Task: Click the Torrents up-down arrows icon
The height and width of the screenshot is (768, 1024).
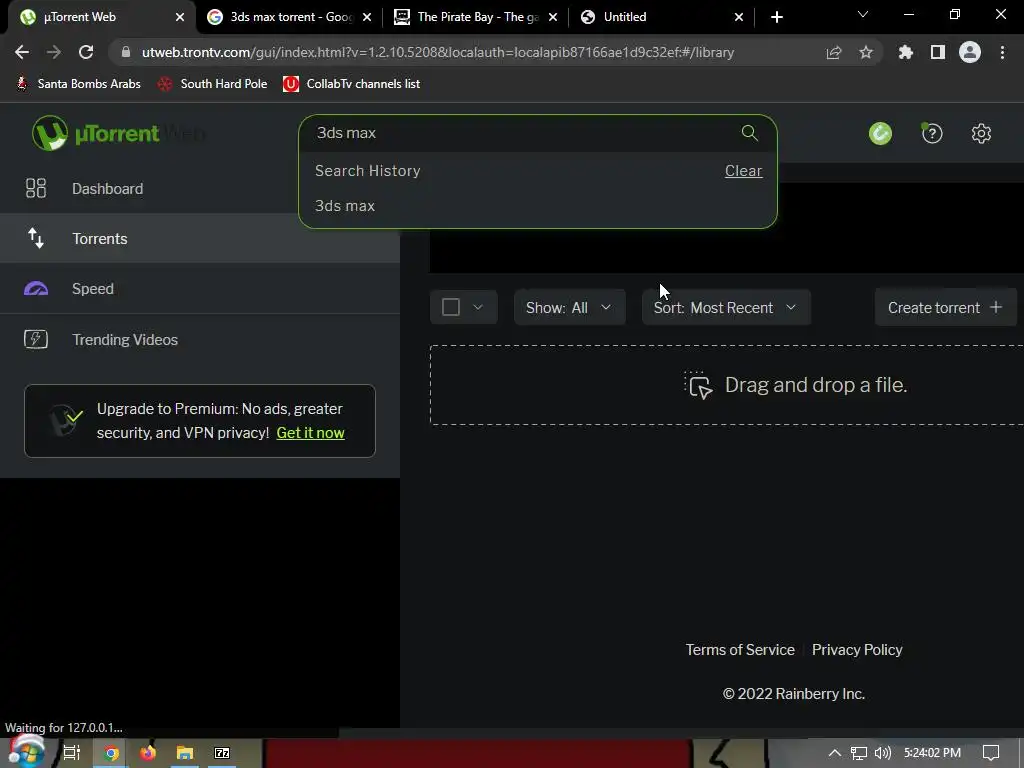Action: [x=36, y=238]
